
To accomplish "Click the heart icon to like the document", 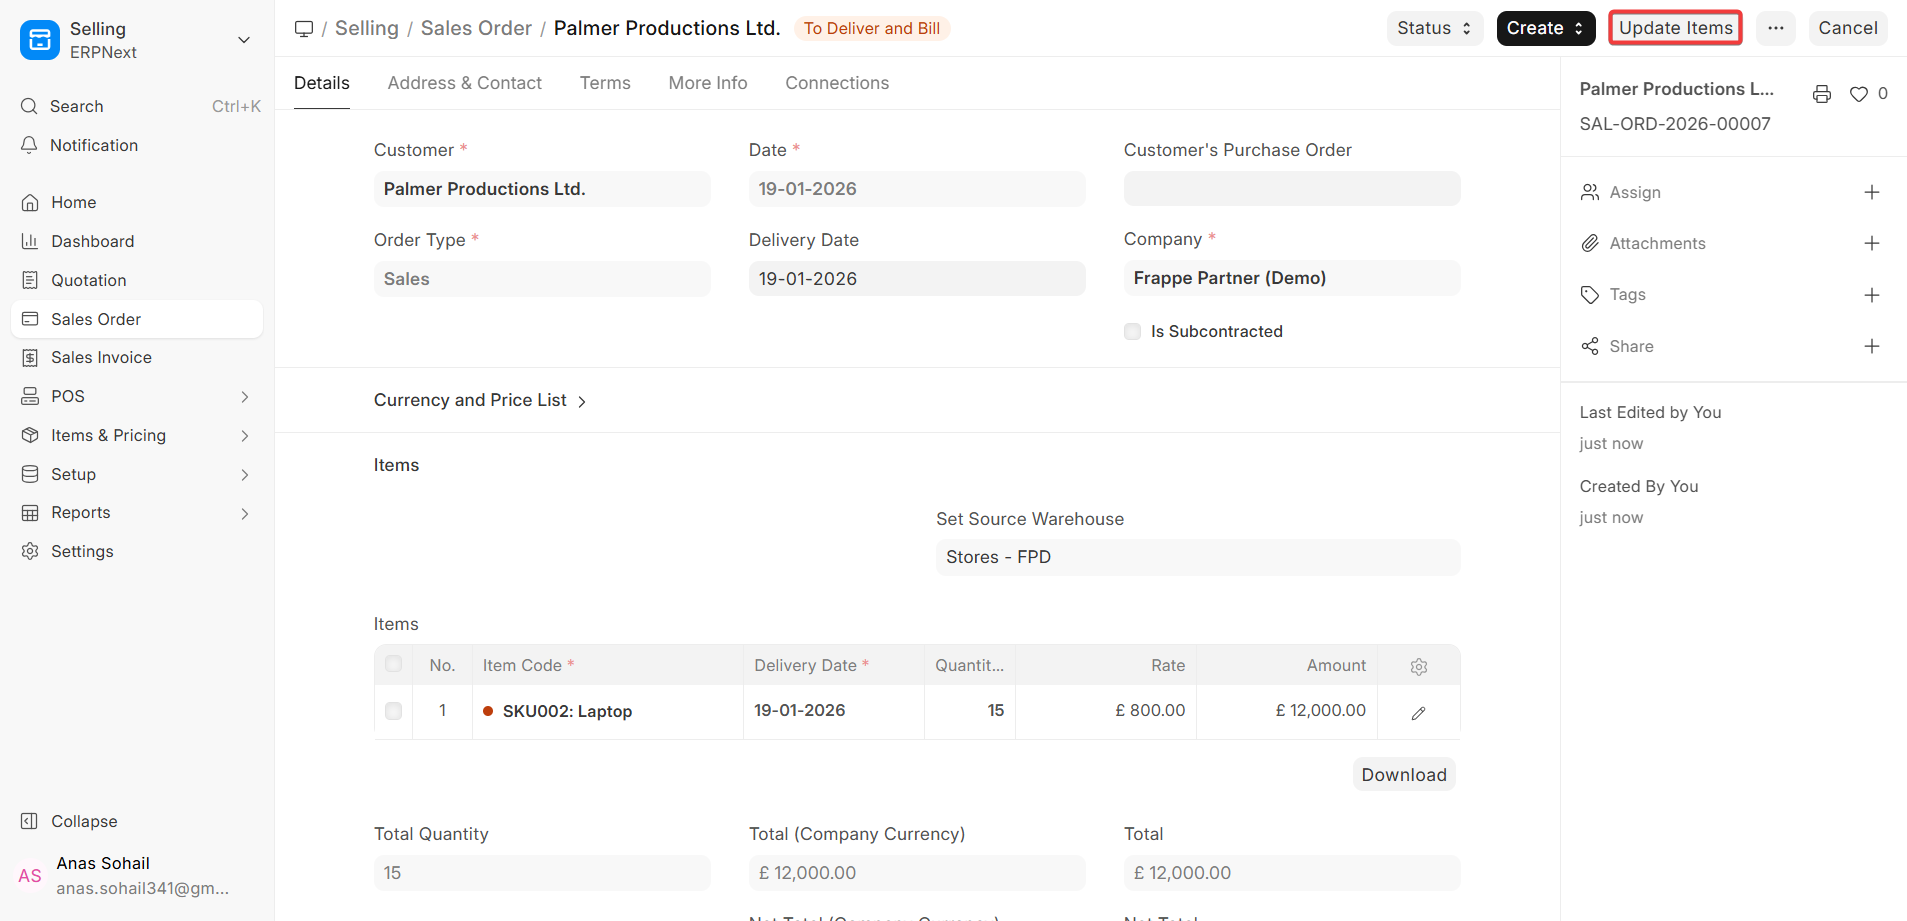I will (1857, 93).
